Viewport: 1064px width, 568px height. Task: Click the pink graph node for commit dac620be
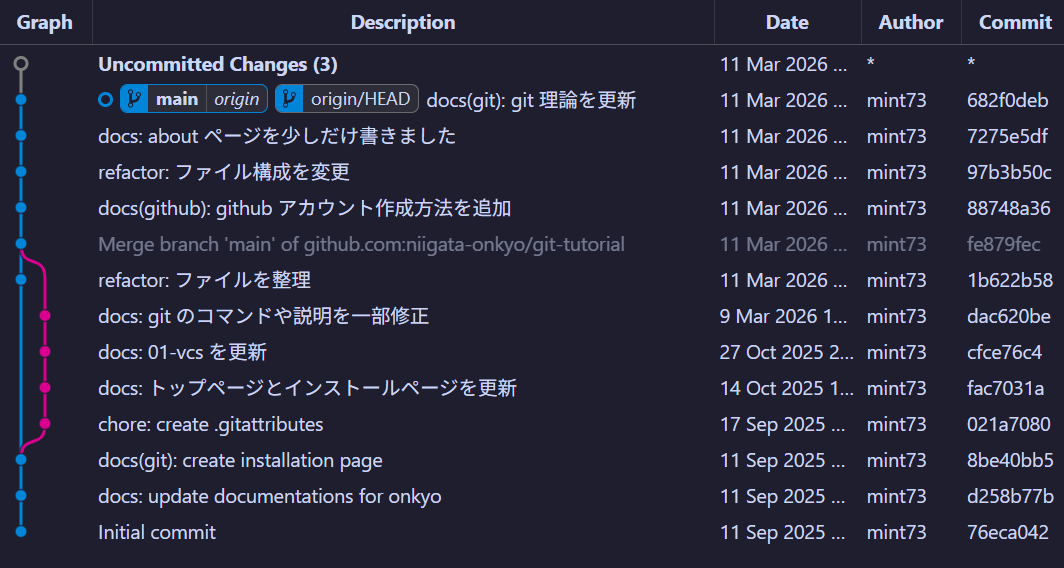[45, 316]
